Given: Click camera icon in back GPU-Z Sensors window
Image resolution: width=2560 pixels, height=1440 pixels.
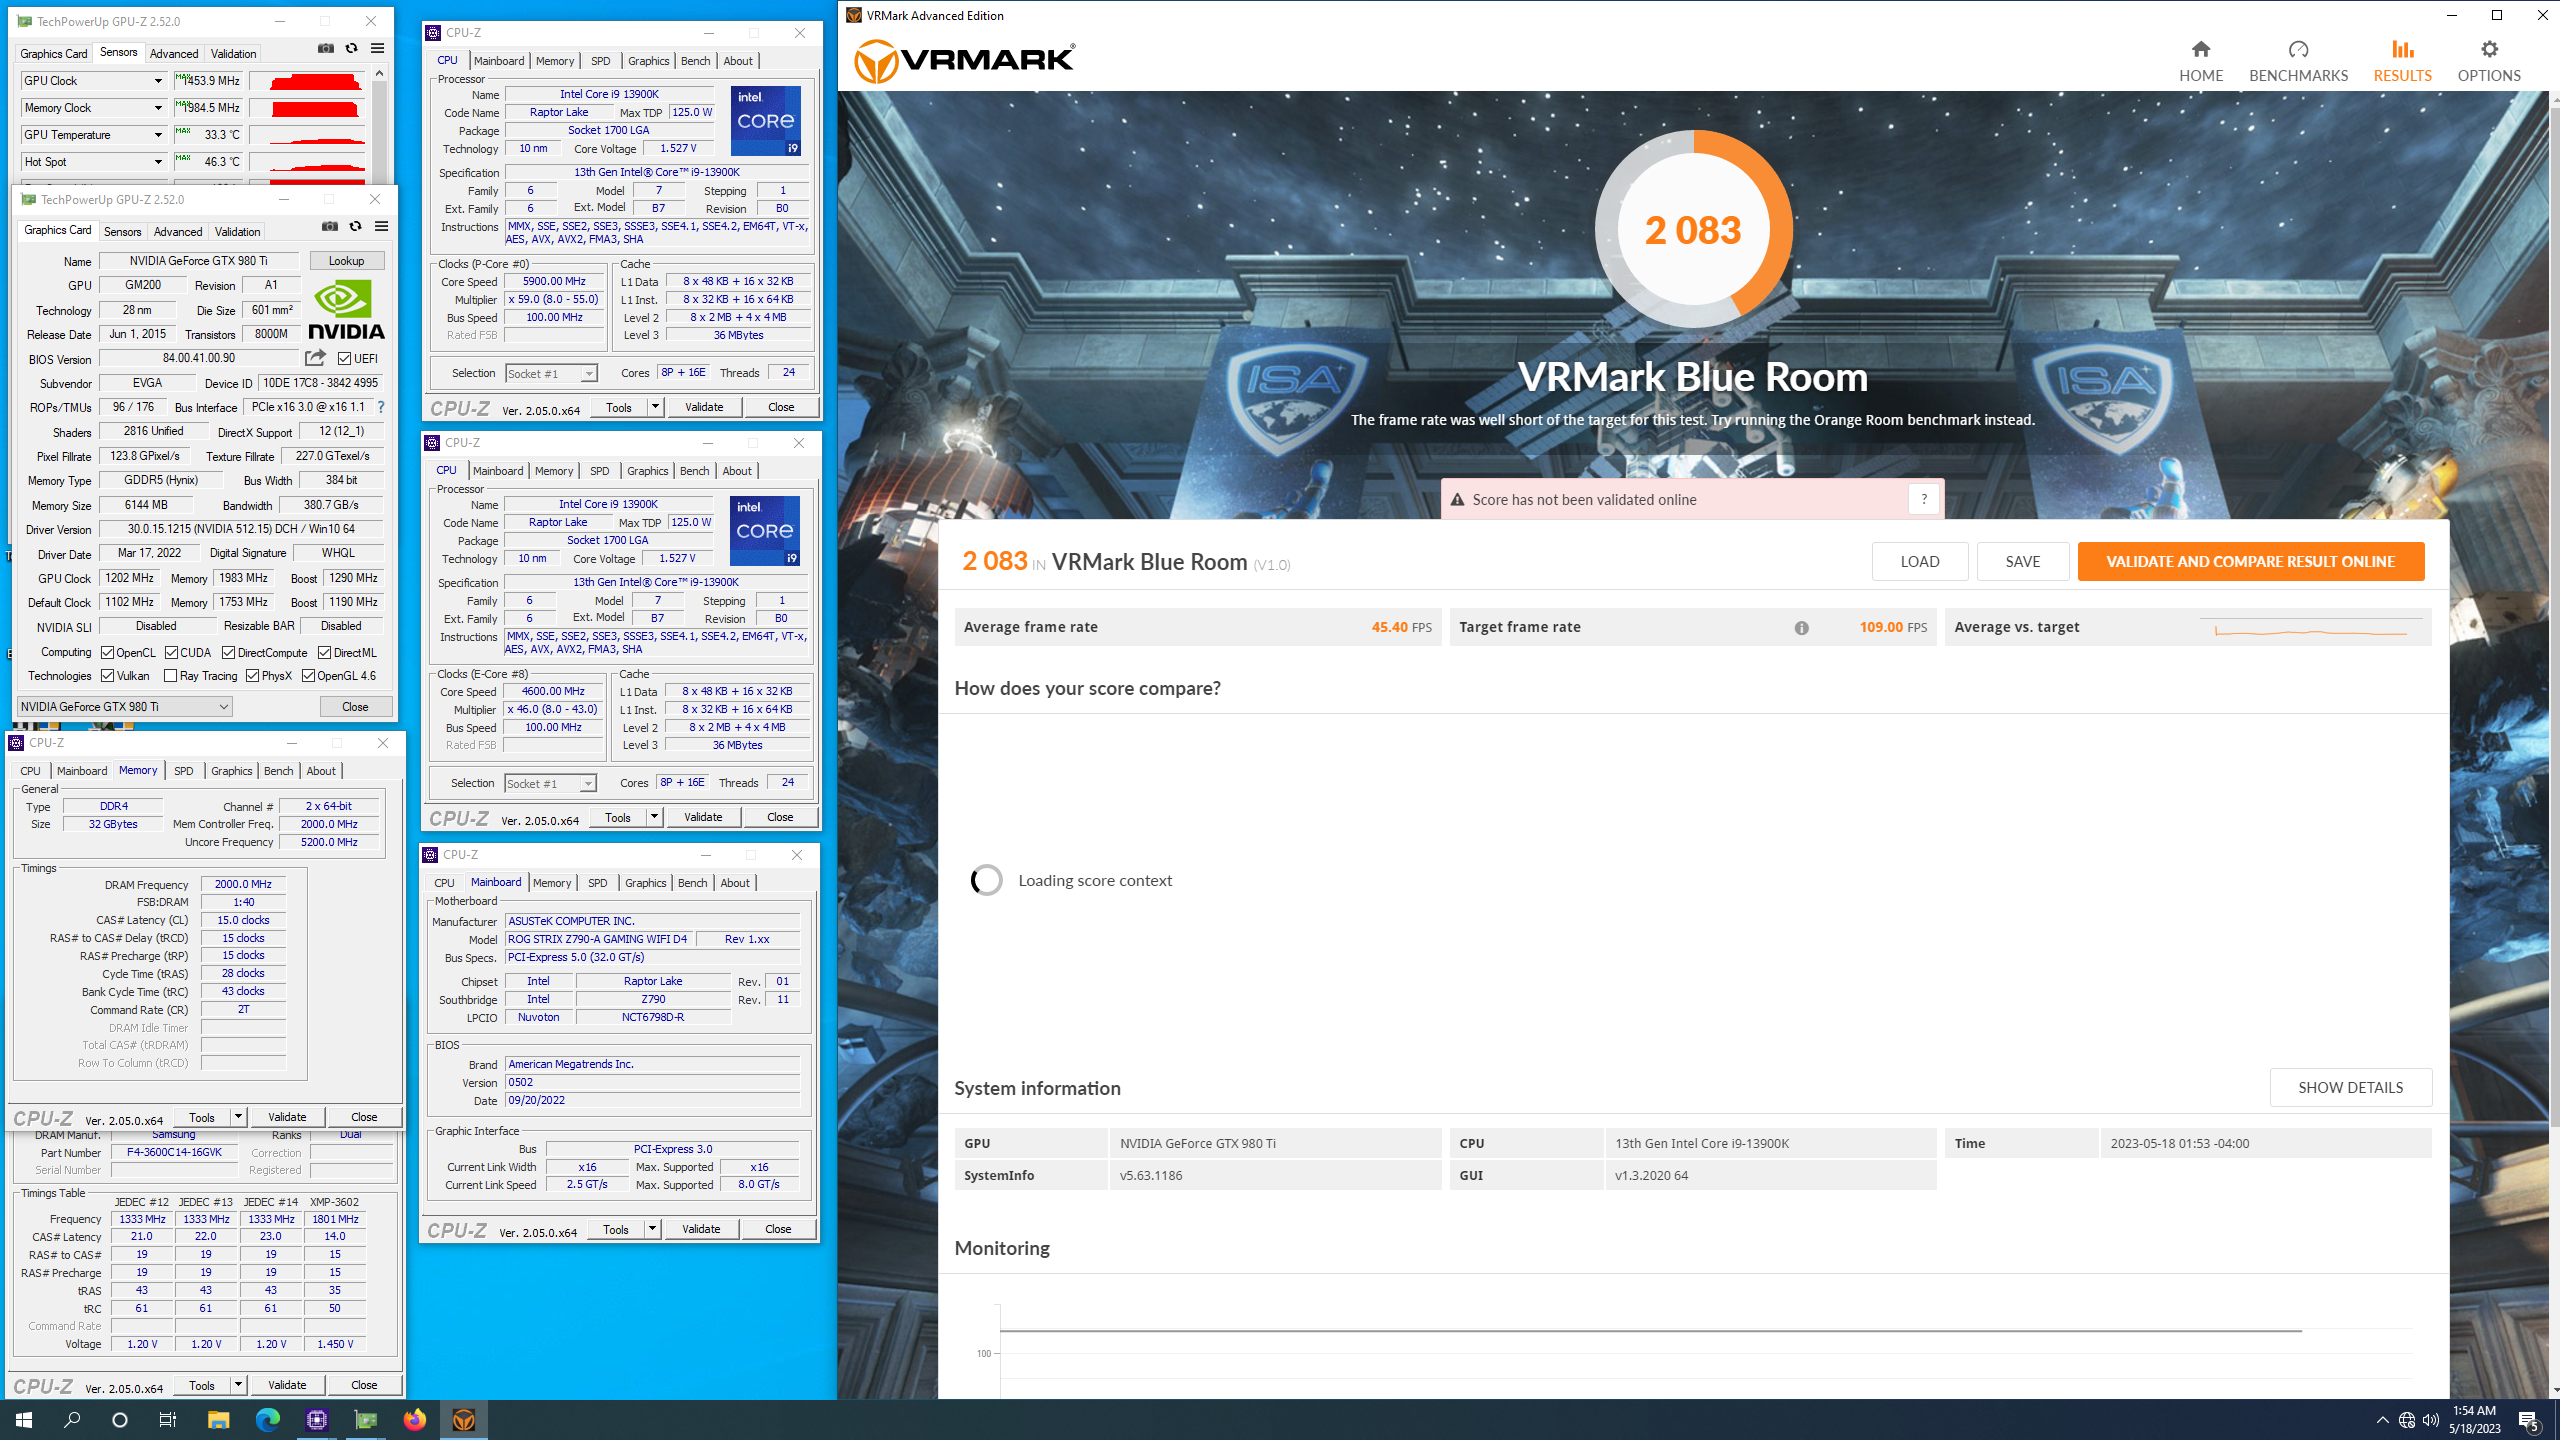Looking at the screenshot, I should [326, 49].
